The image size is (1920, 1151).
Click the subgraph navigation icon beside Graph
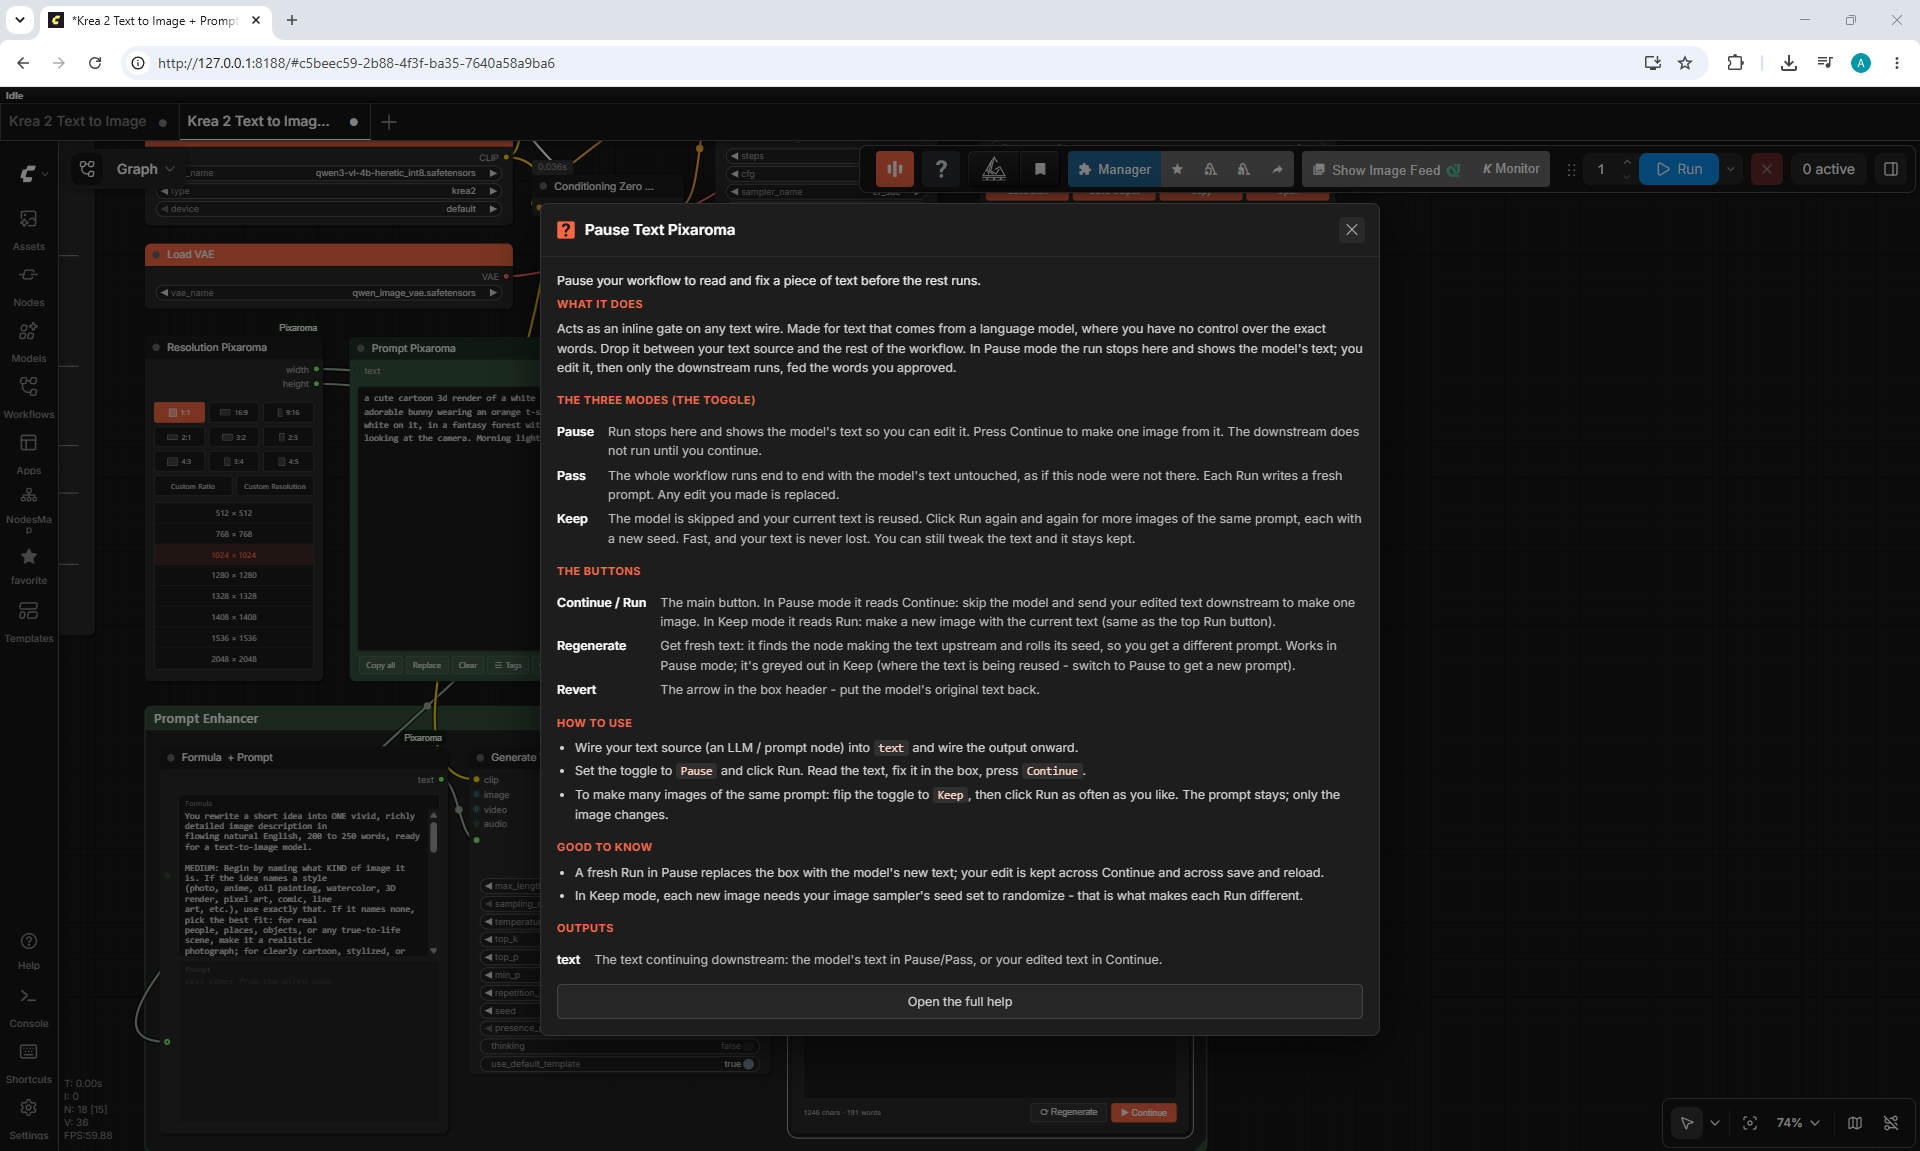point(87,169)
